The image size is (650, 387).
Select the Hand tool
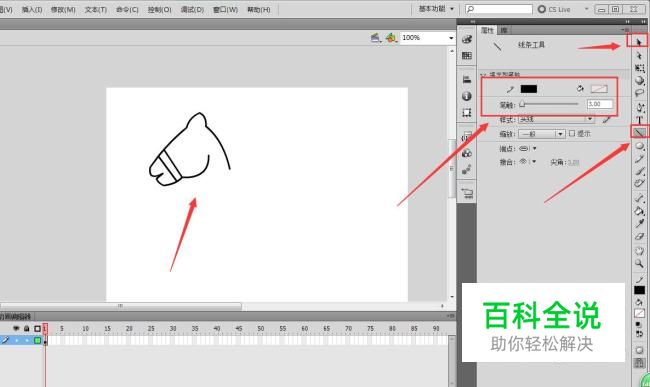tap(640, 251)
